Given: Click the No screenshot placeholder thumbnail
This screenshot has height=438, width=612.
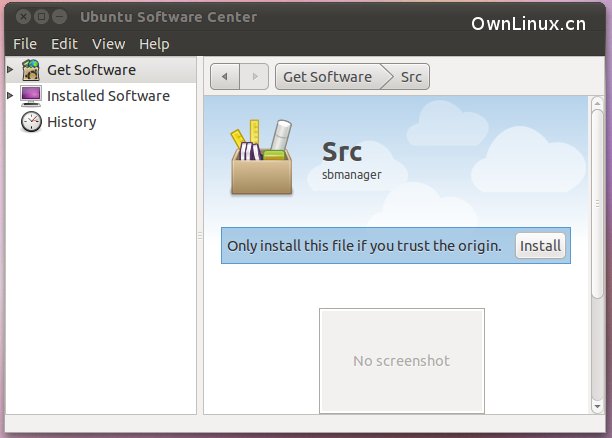Looking at the screenshot, I should [x=401, y=360].
